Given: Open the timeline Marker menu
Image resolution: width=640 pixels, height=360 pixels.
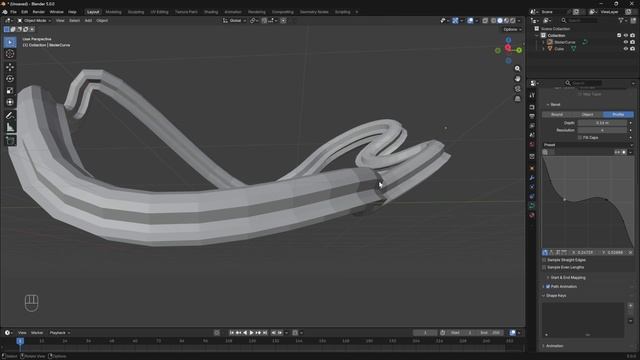Looking at the screenshot, I should [37, 333].
